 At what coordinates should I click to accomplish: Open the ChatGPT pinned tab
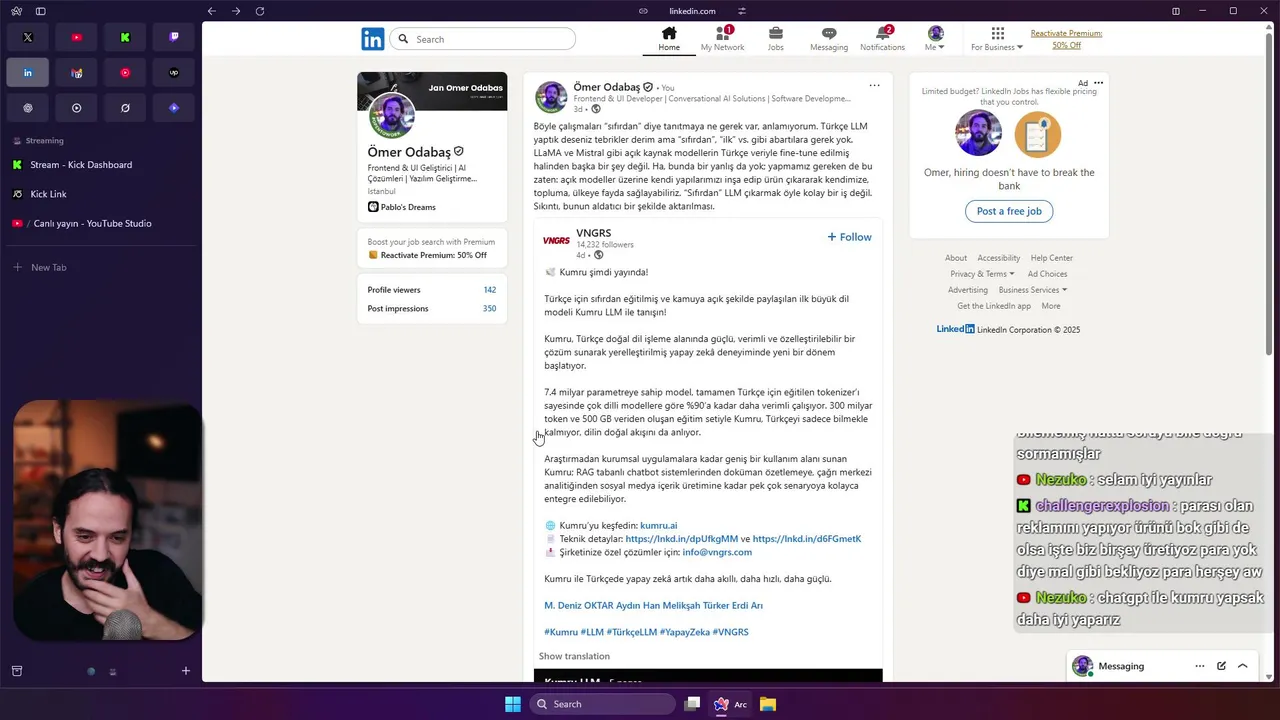[28, 108]
